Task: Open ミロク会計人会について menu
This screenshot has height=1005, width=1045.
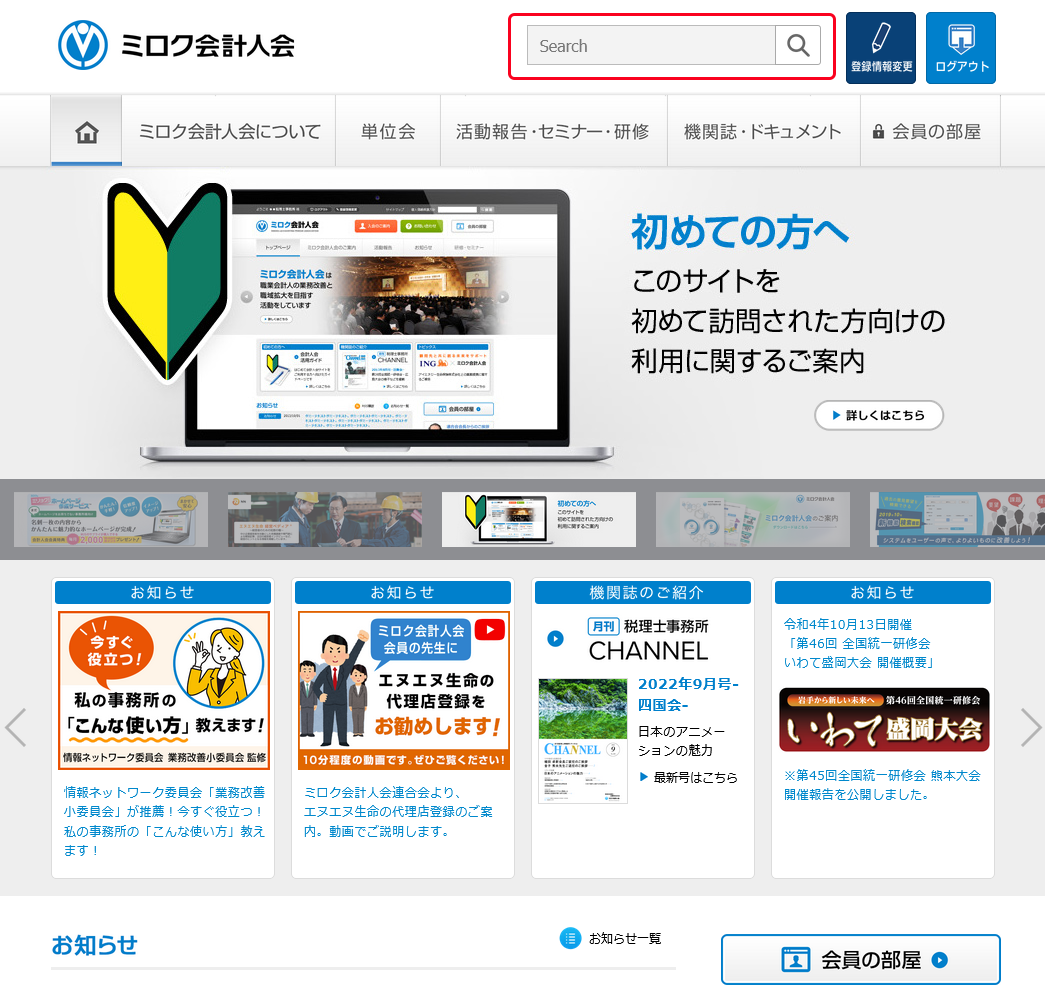Action: (x=229, y=131)
